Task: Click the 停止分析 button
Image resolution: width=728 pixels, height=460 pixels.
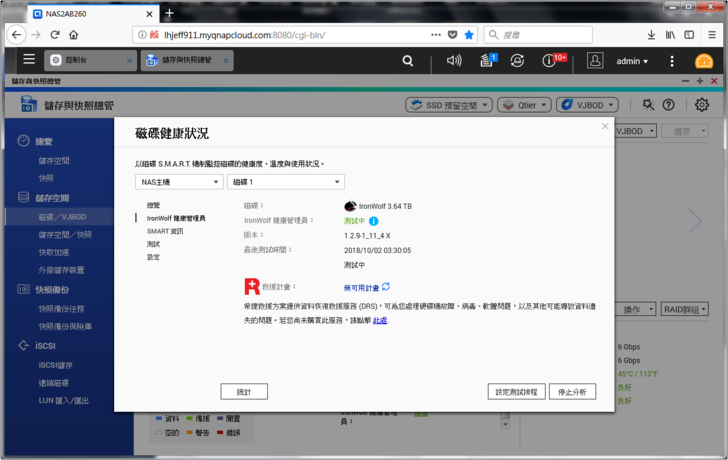Action: pos(572,391)
